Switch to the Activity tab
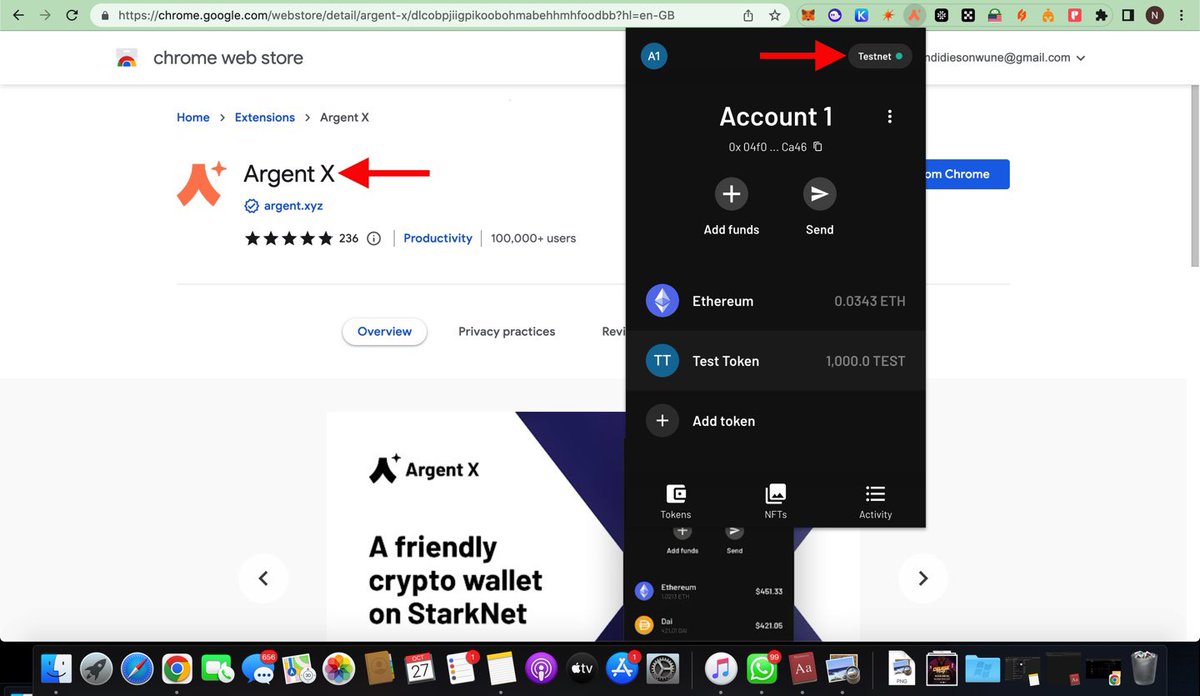Screen dimensions: 1200x696 coord(875,502)
